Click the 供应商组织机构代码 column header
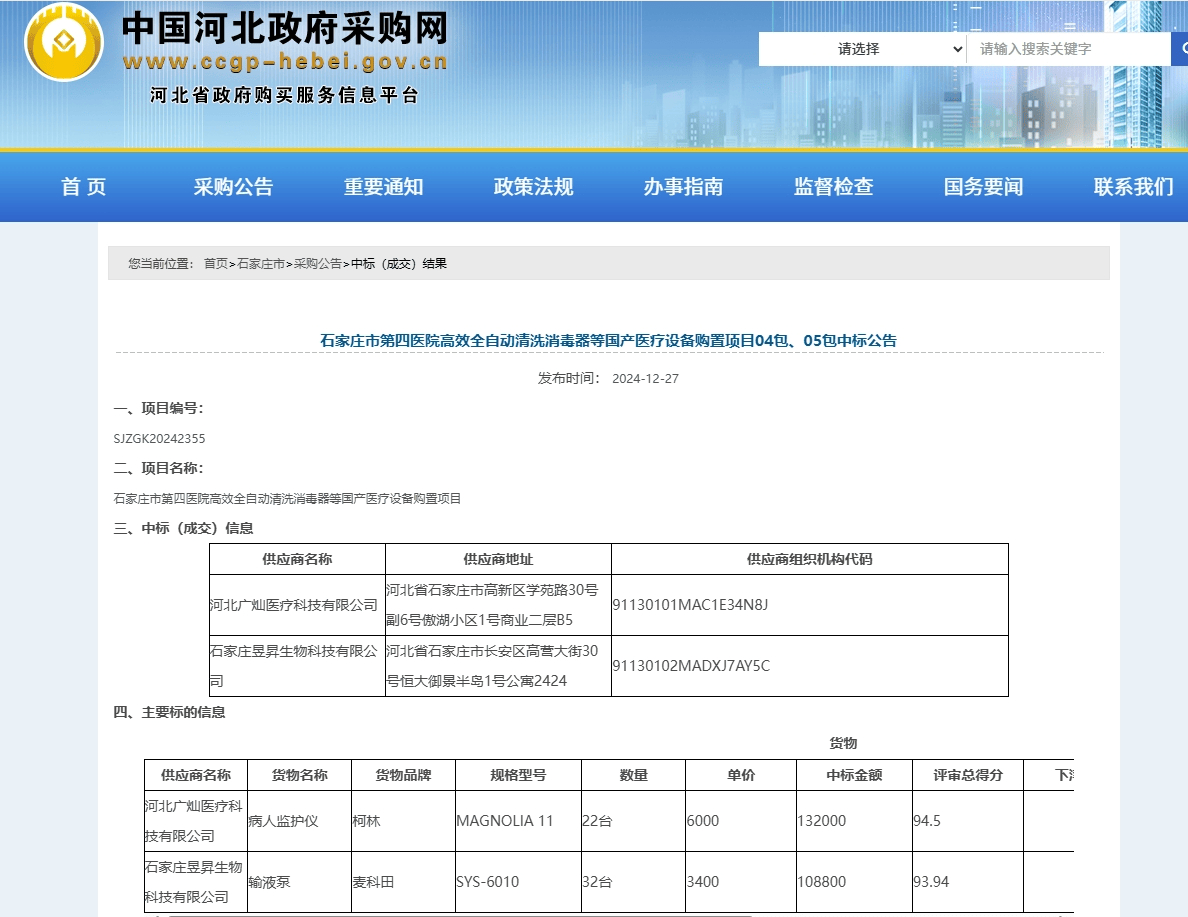Screen dimensions: 1188x917 809,559
